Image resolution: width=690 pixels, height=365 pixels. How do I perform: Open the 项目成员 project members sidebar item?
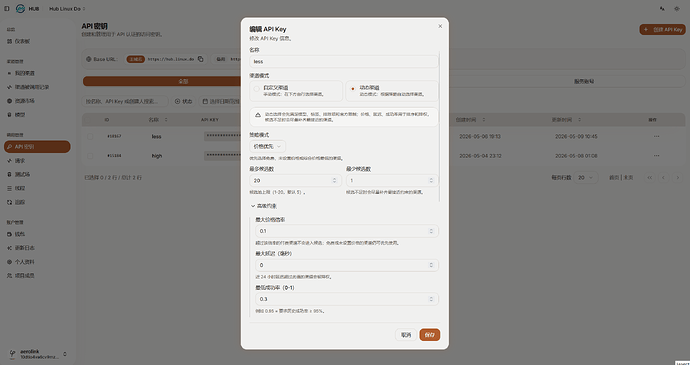click(37, 276)
